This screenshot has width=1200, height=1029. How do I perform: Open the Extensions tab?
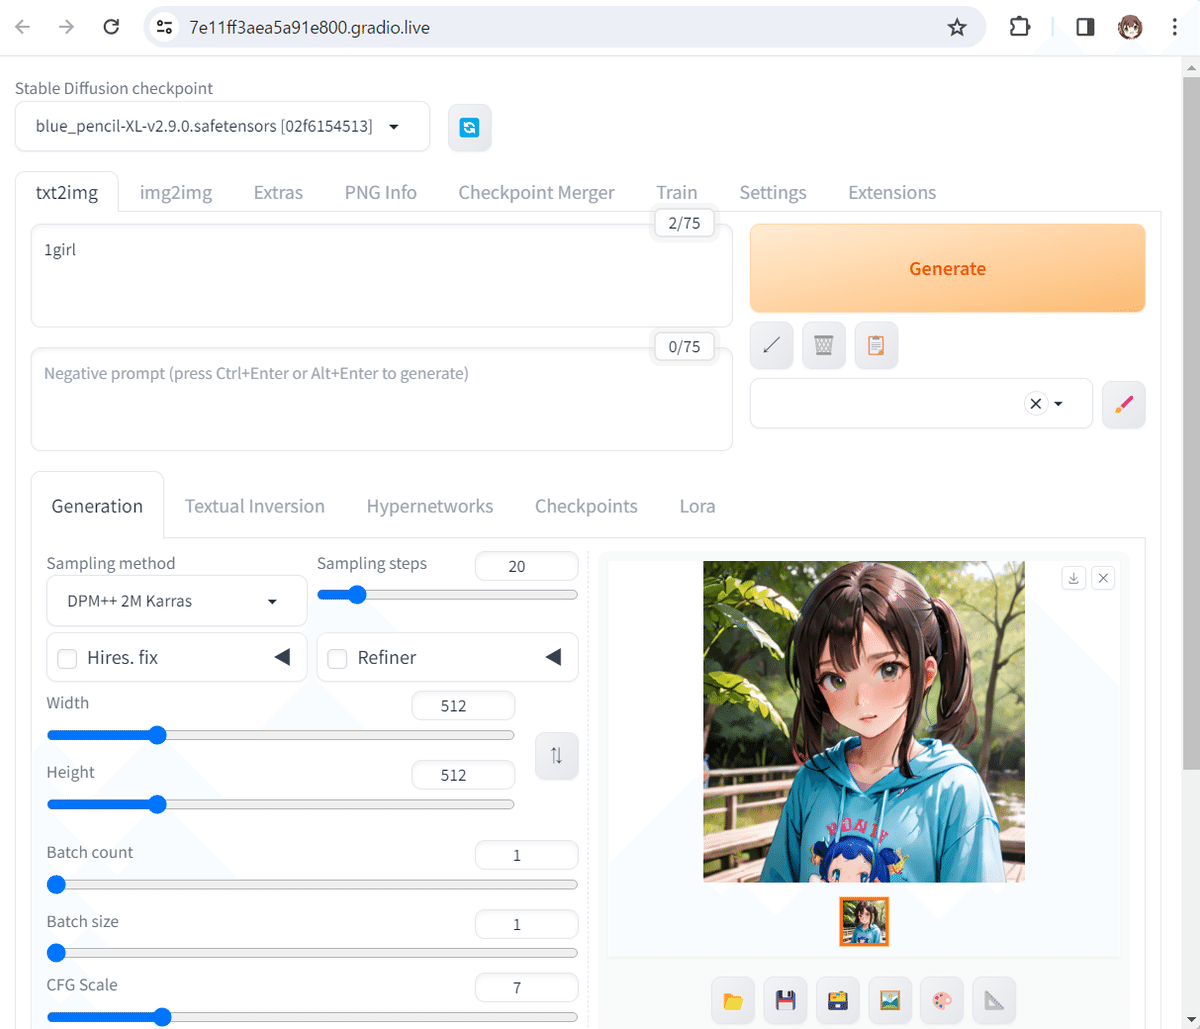(892, 192)
